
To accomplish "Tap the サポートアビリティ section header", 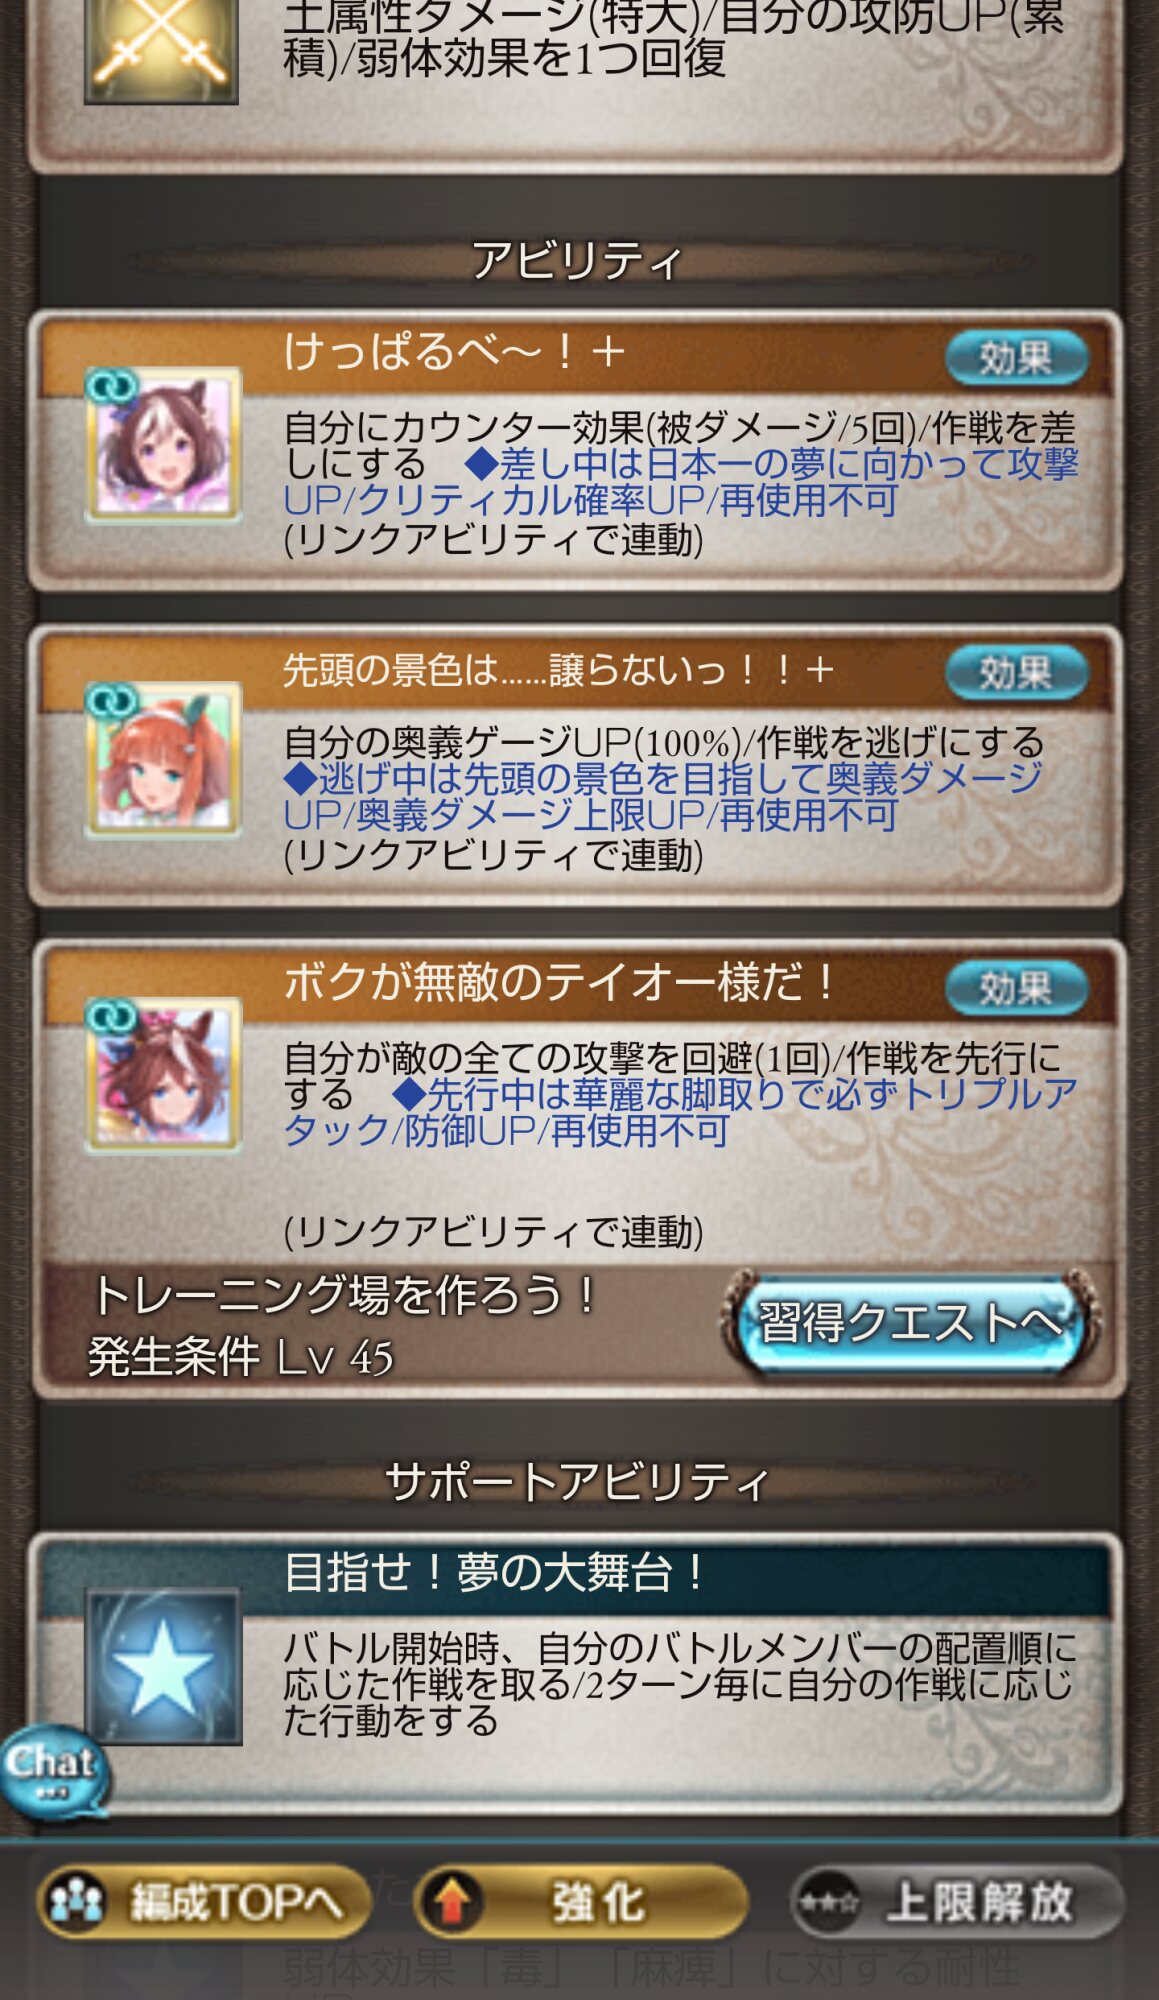I will click(x=578, y=1482).
